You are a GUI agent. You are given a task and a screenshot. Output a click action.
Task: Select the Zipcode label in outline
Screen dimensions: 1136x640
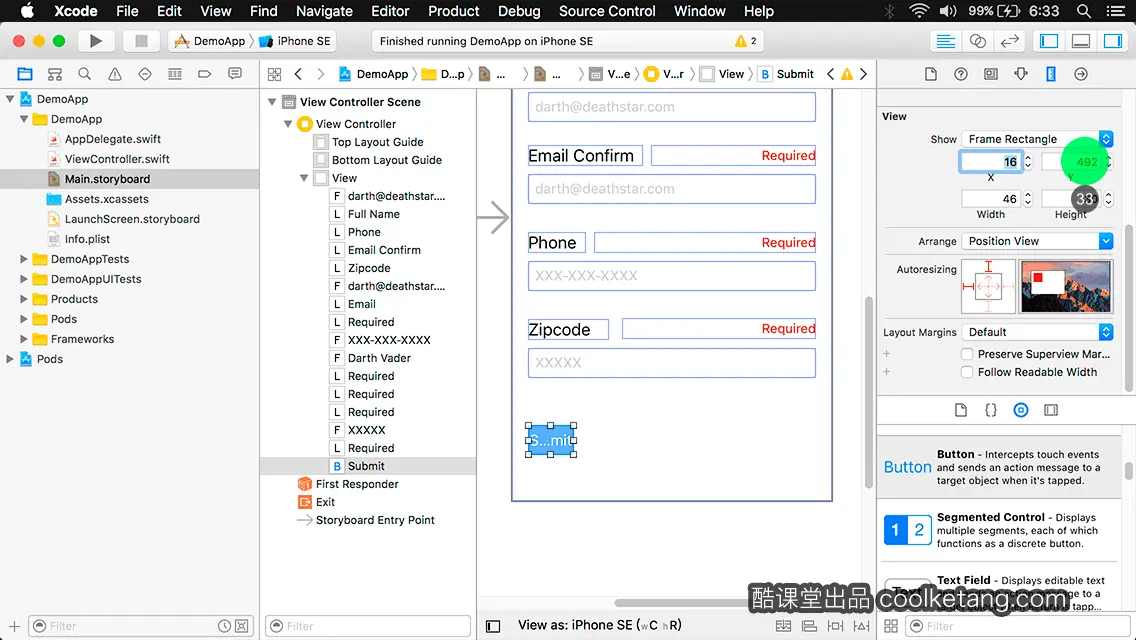(x=369, y=268)
